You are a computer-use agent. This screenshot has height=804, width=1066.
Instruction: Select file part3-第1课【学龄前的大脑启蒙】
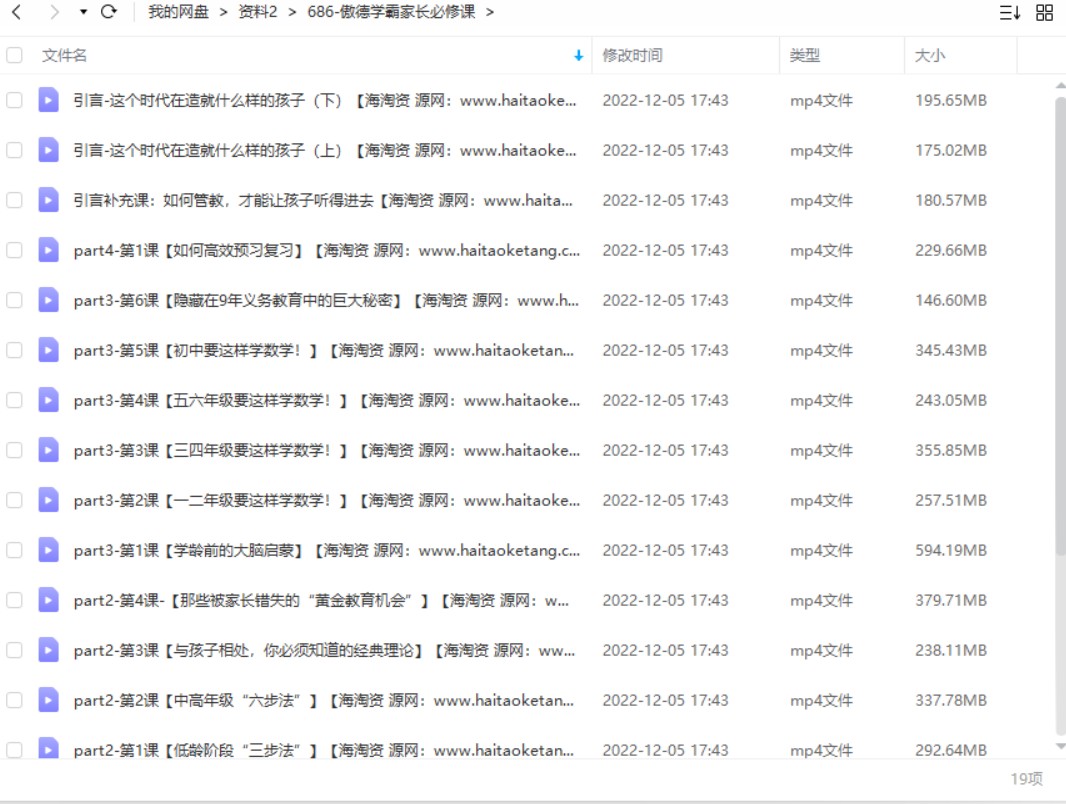tap(327, 550)
